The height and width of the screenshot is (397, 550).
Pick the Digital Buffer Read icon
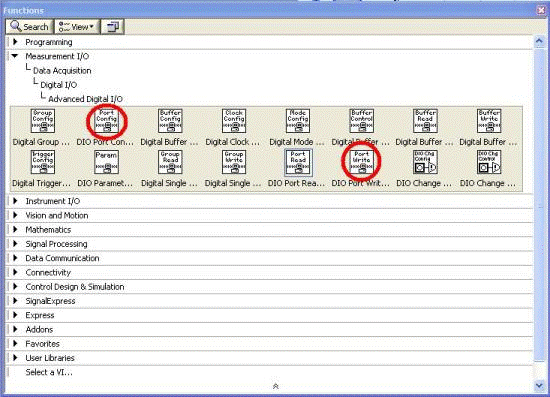pyautogui.click(x=425, y=121)
